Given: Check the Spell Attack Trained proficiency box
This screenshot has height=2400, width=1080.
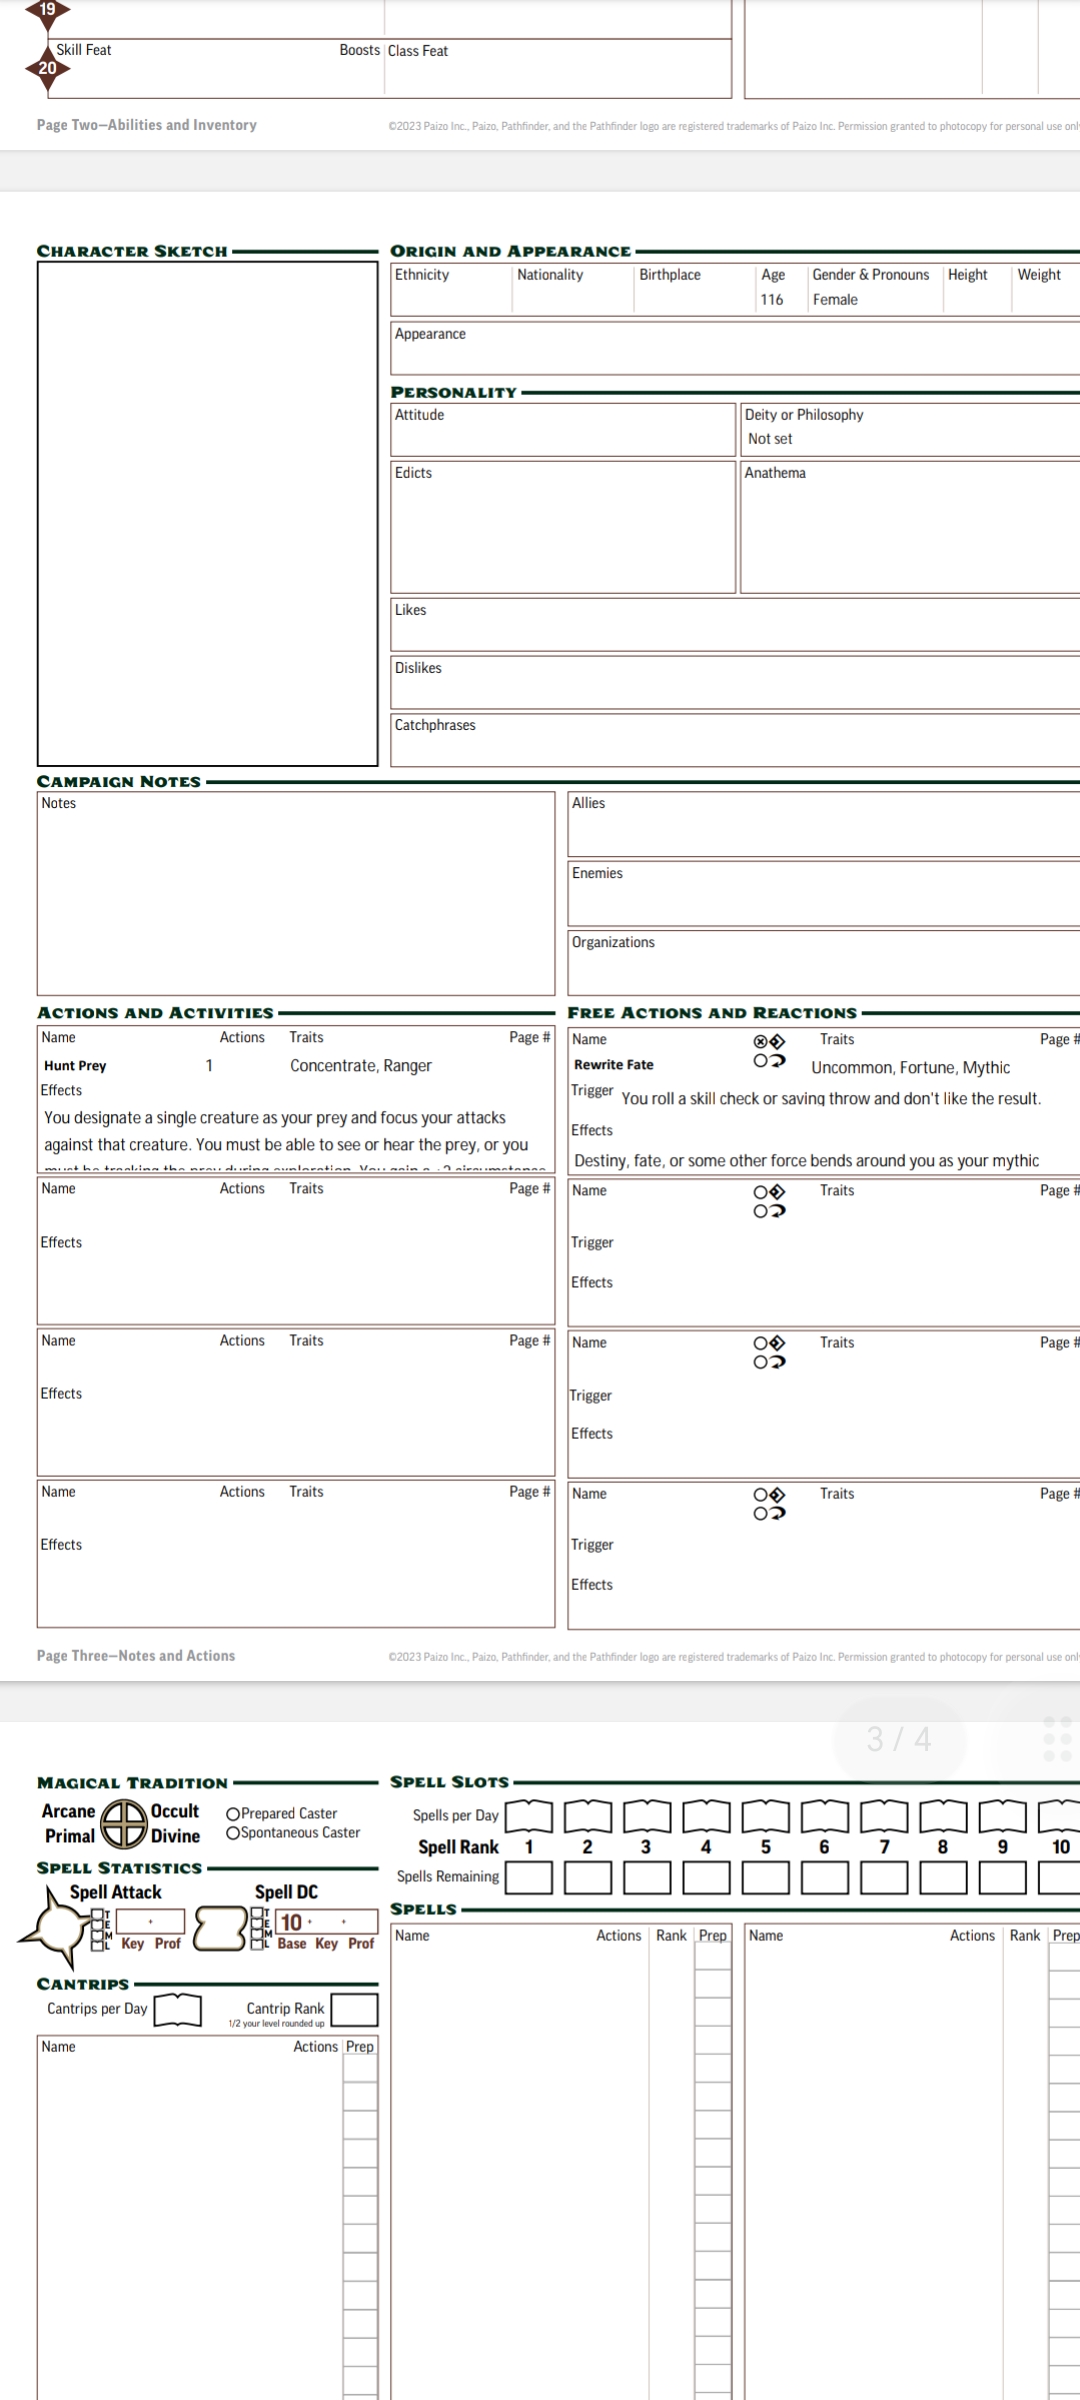Looking at the screenshot, I should (97, 1914).
